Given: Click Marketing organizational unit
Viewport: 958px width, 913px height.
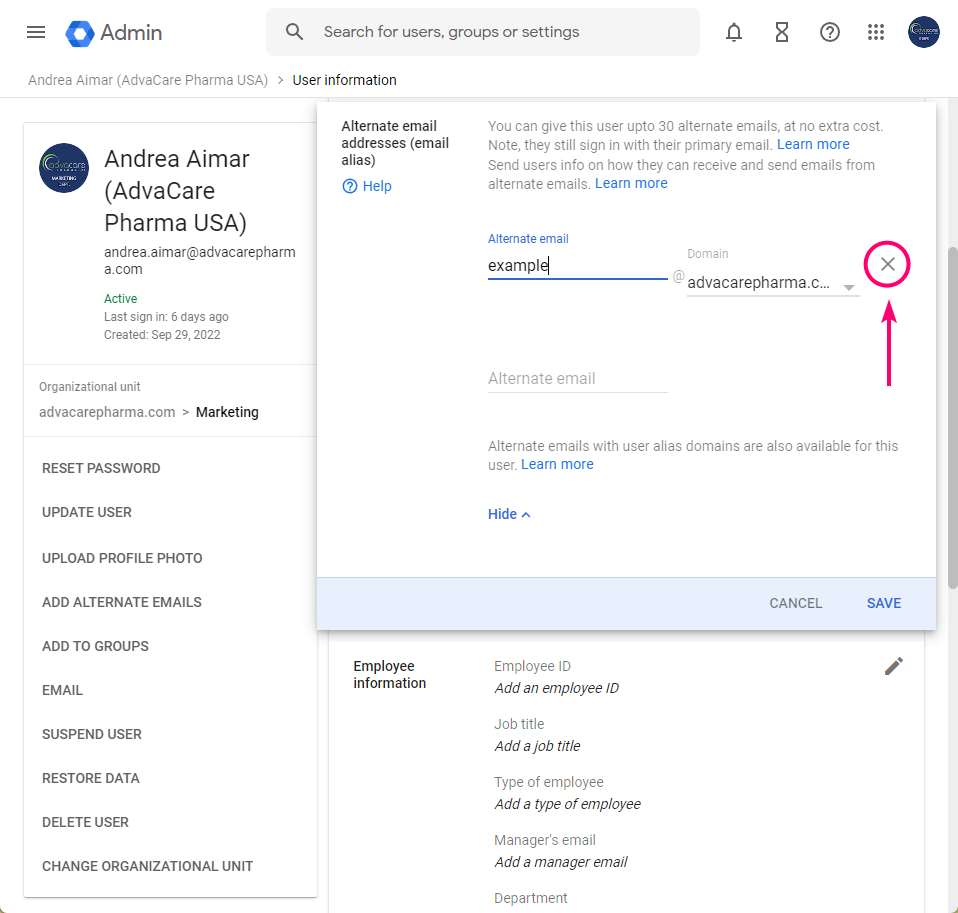Looking at the screenshot, I should (227, 412).
